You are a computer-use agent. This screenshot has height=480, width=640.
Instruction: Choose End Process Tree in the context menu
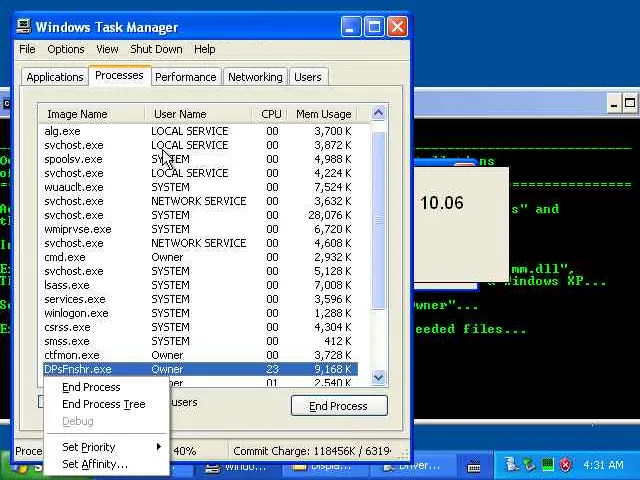coord(107,404)
